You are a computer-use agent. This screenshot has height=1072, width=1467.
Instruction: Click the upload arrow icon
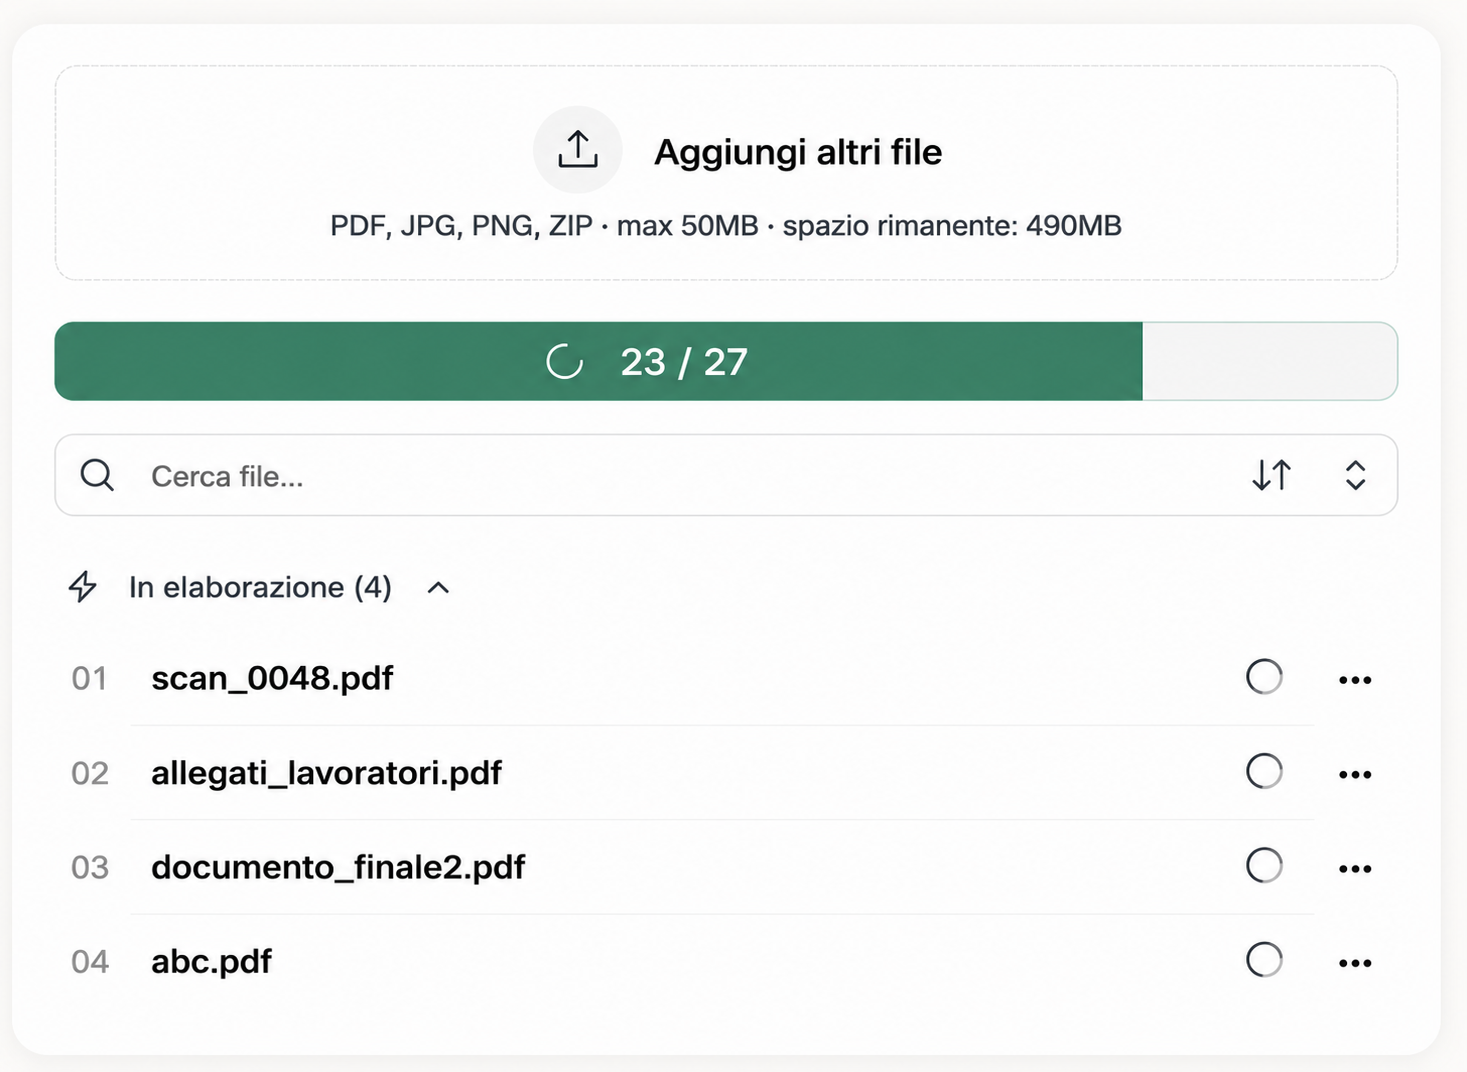pyautogui.click(x=578, y=150)
